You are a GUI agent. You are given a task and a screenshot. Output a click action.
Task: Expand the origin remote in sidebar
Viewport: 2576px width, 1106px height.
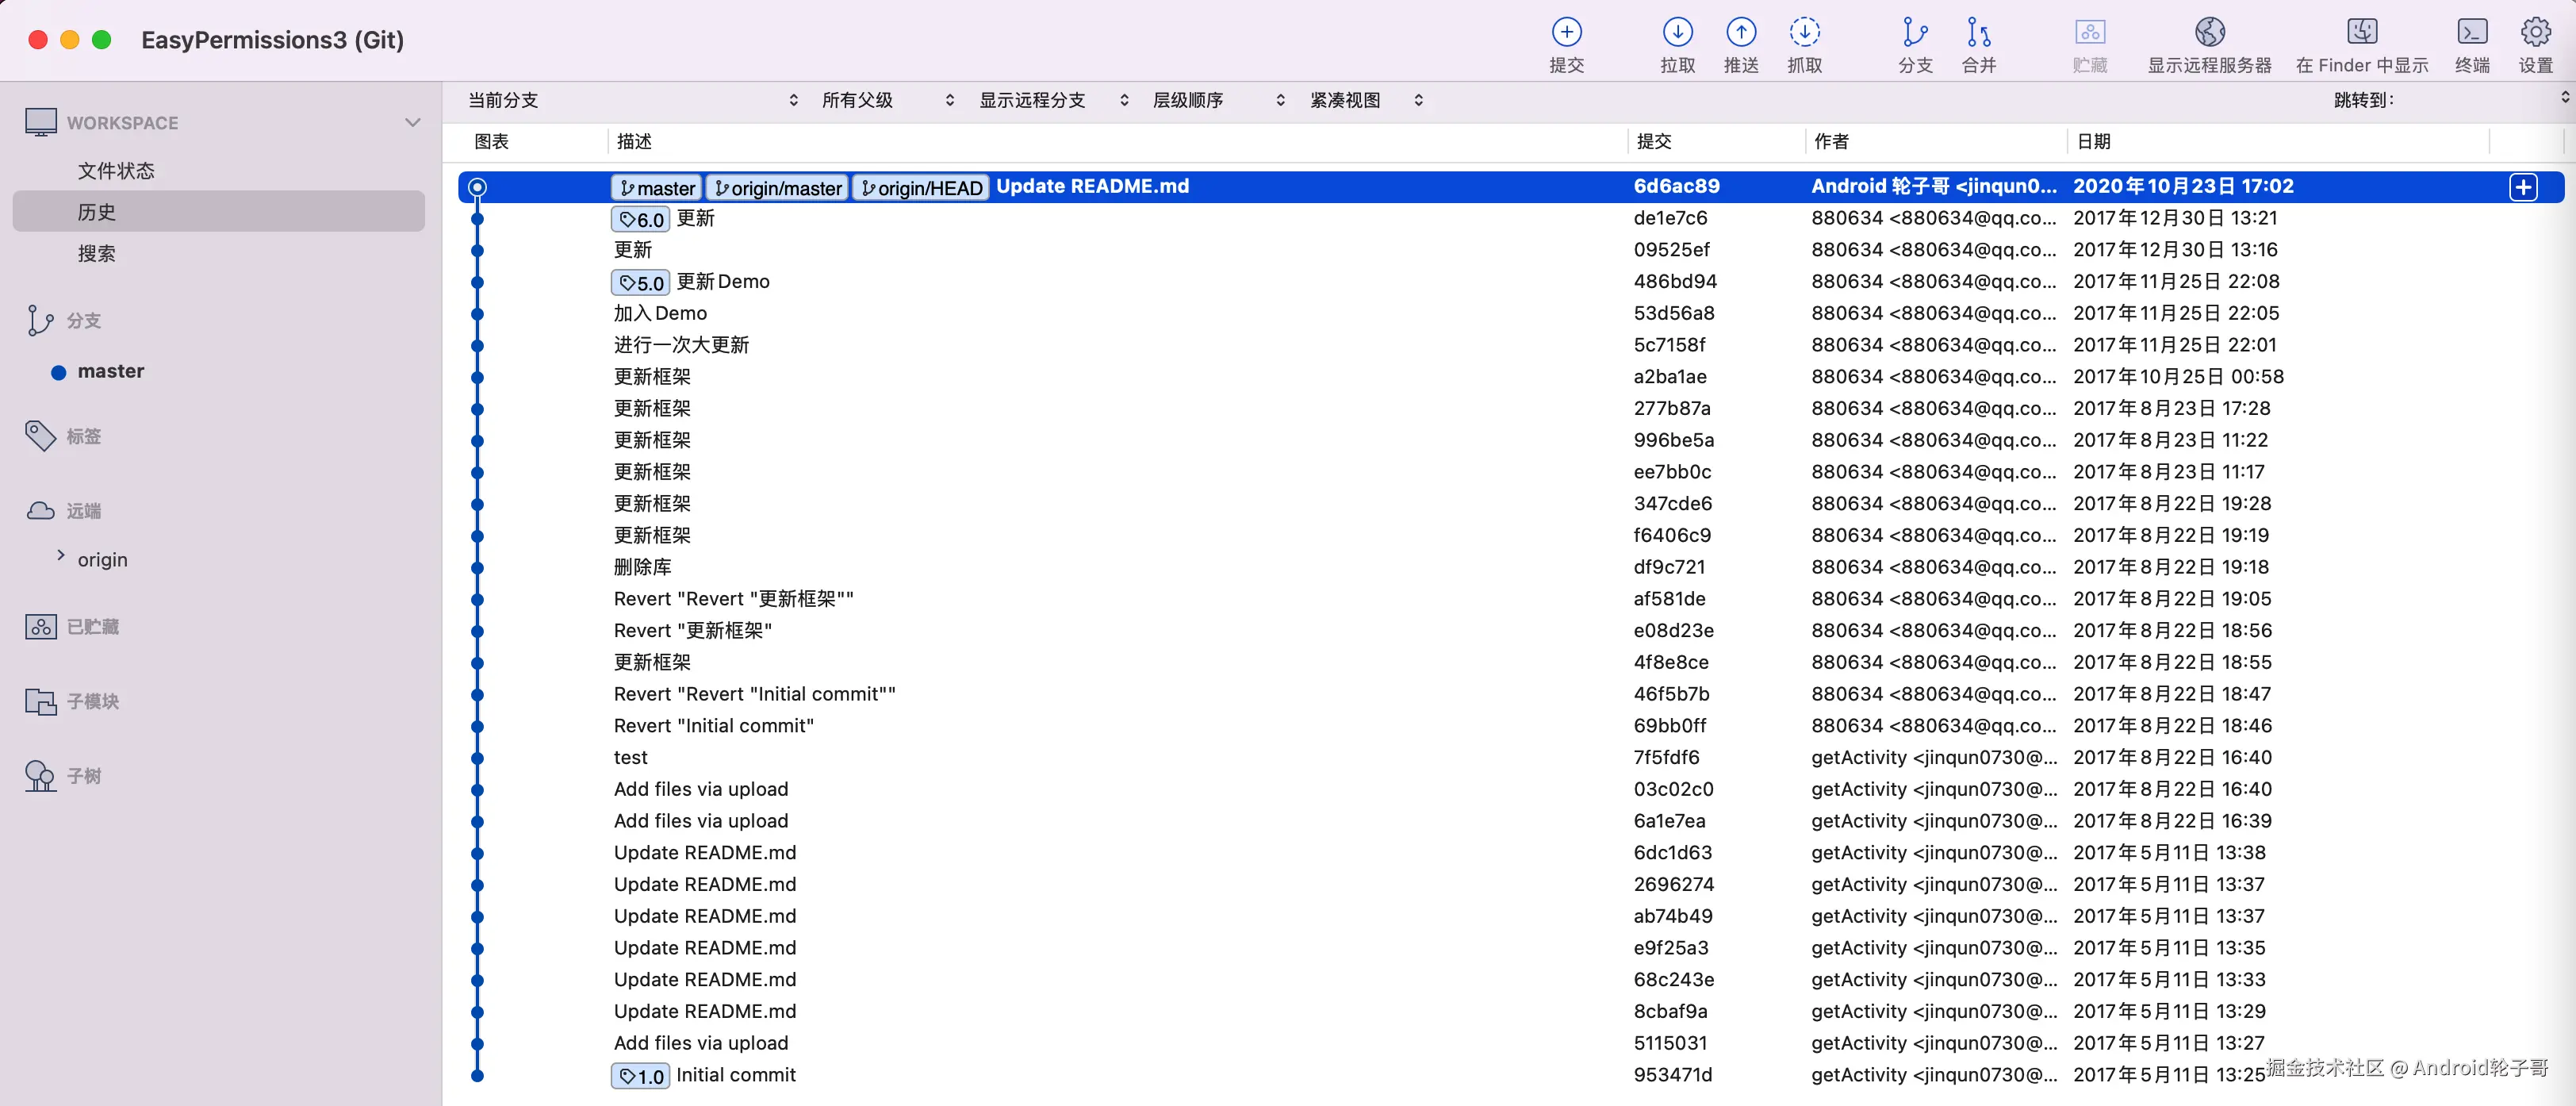coord(61,556)
